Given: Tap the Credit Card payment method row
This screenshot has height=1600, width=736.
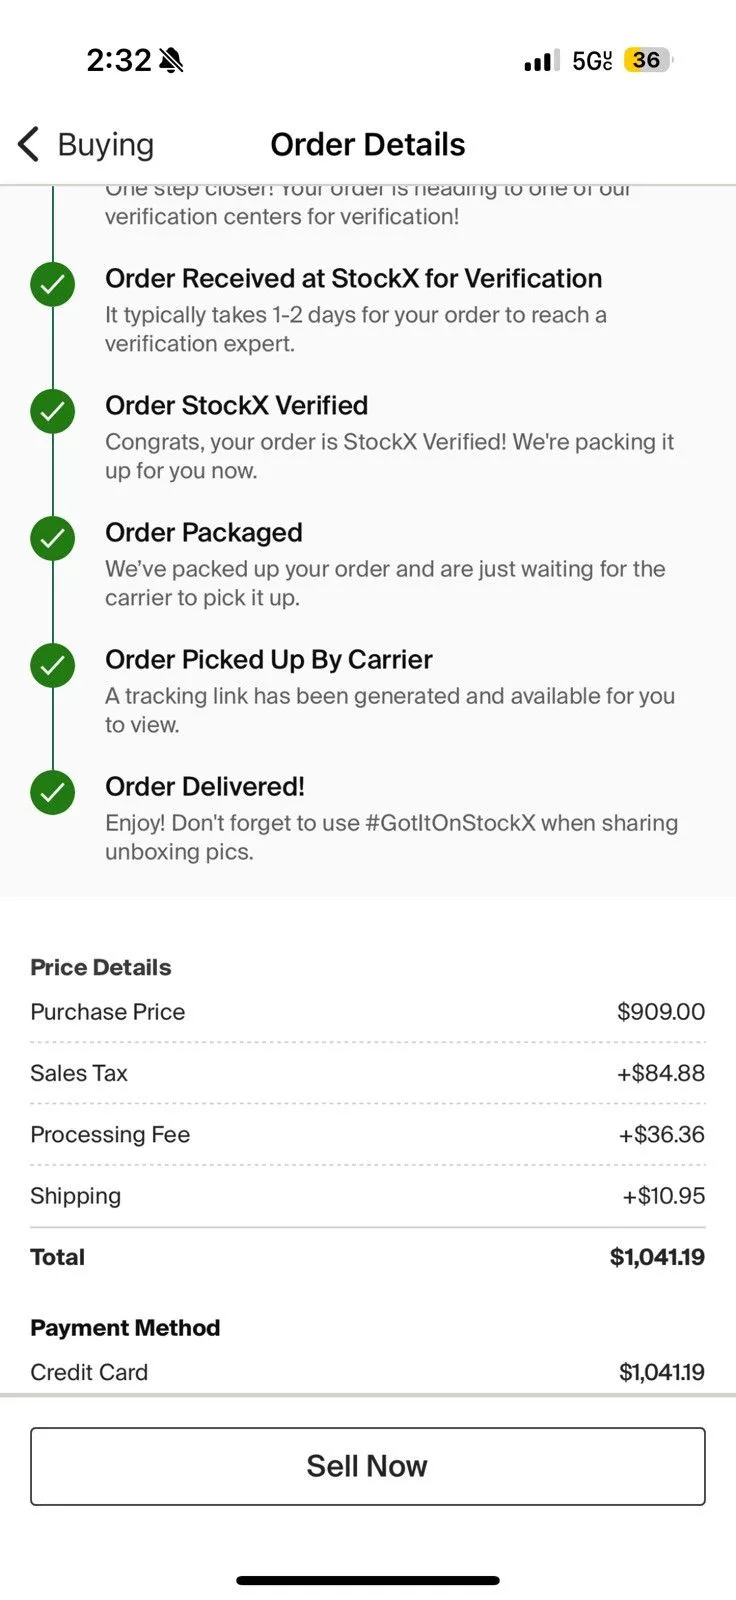Looking at the screenshot, I should pos(368,1372).
